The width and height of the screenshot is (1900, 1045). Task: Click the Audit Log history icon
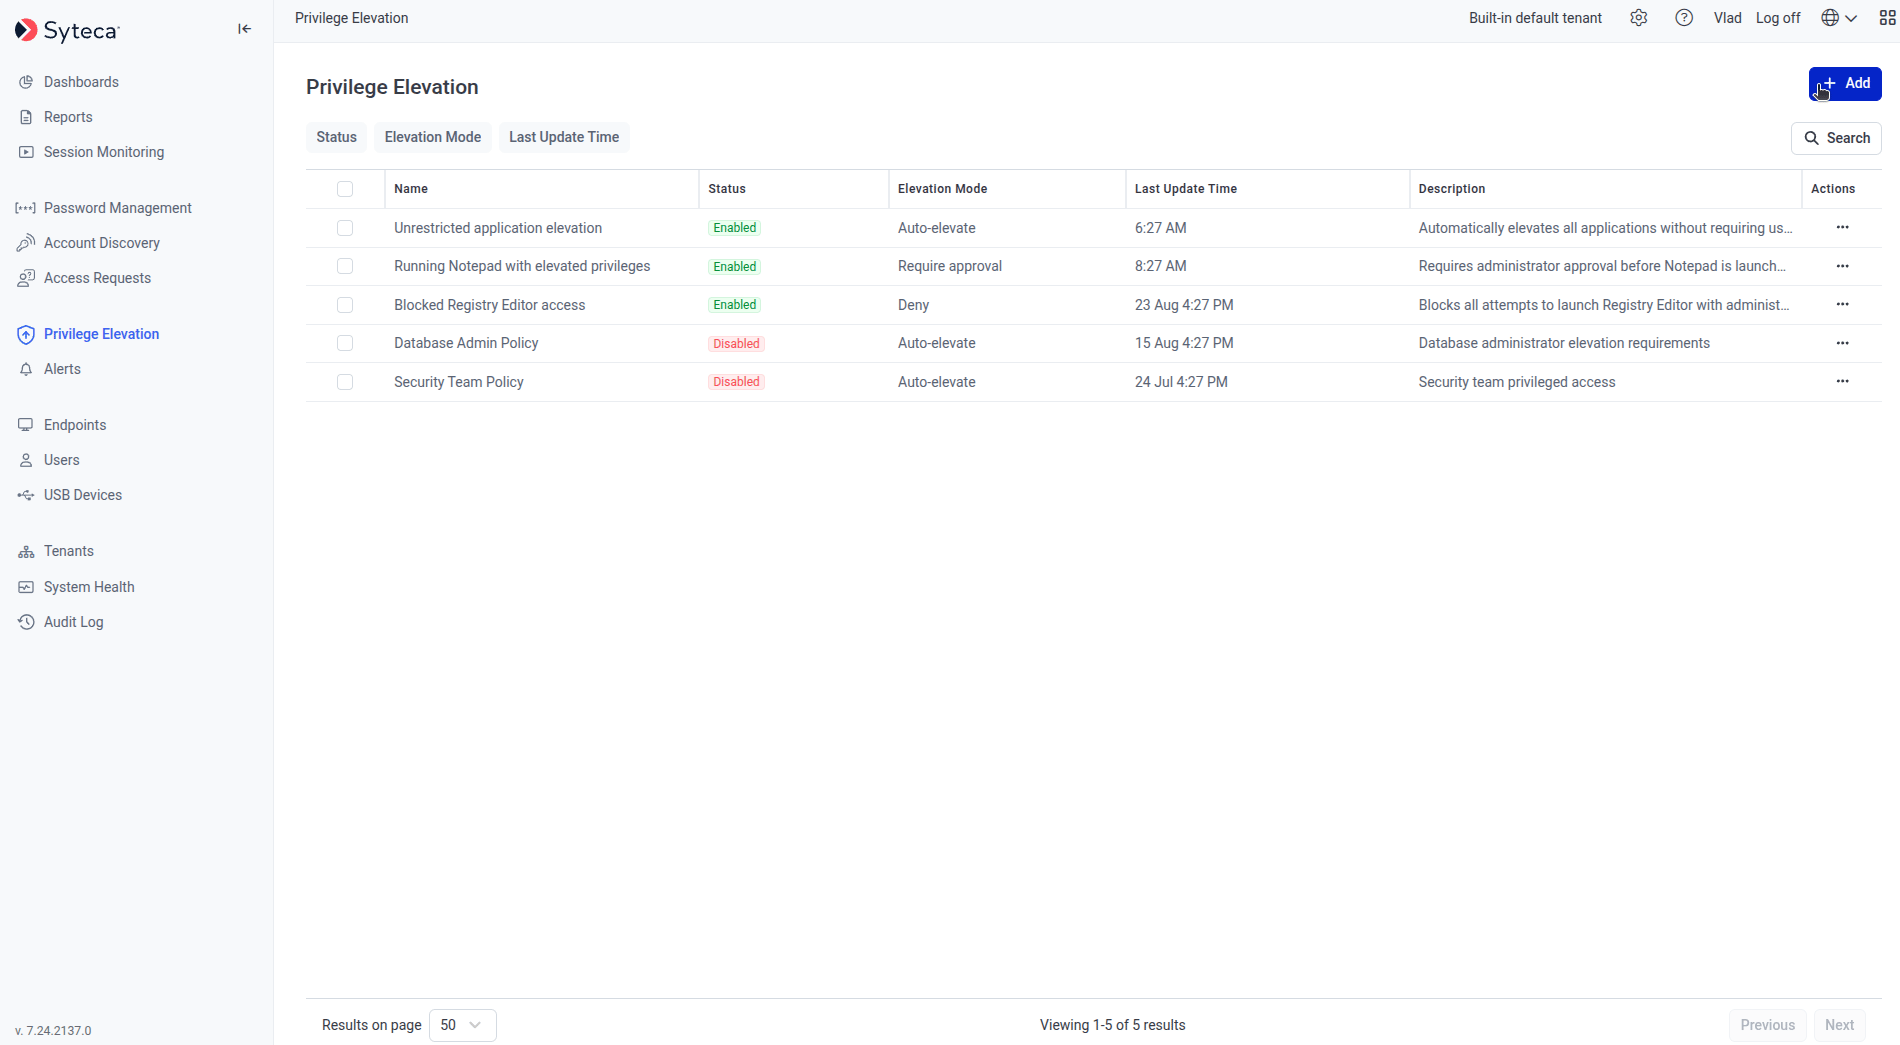point(26,622)
